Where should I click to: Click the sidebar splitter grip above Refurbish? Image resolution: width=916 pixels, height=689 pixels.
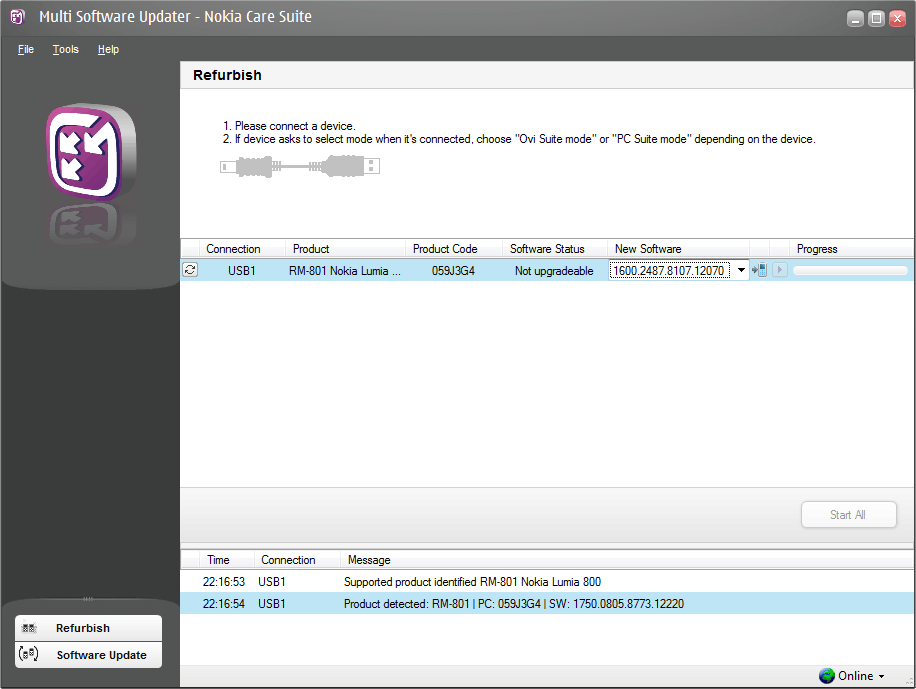tap(88, 599)
